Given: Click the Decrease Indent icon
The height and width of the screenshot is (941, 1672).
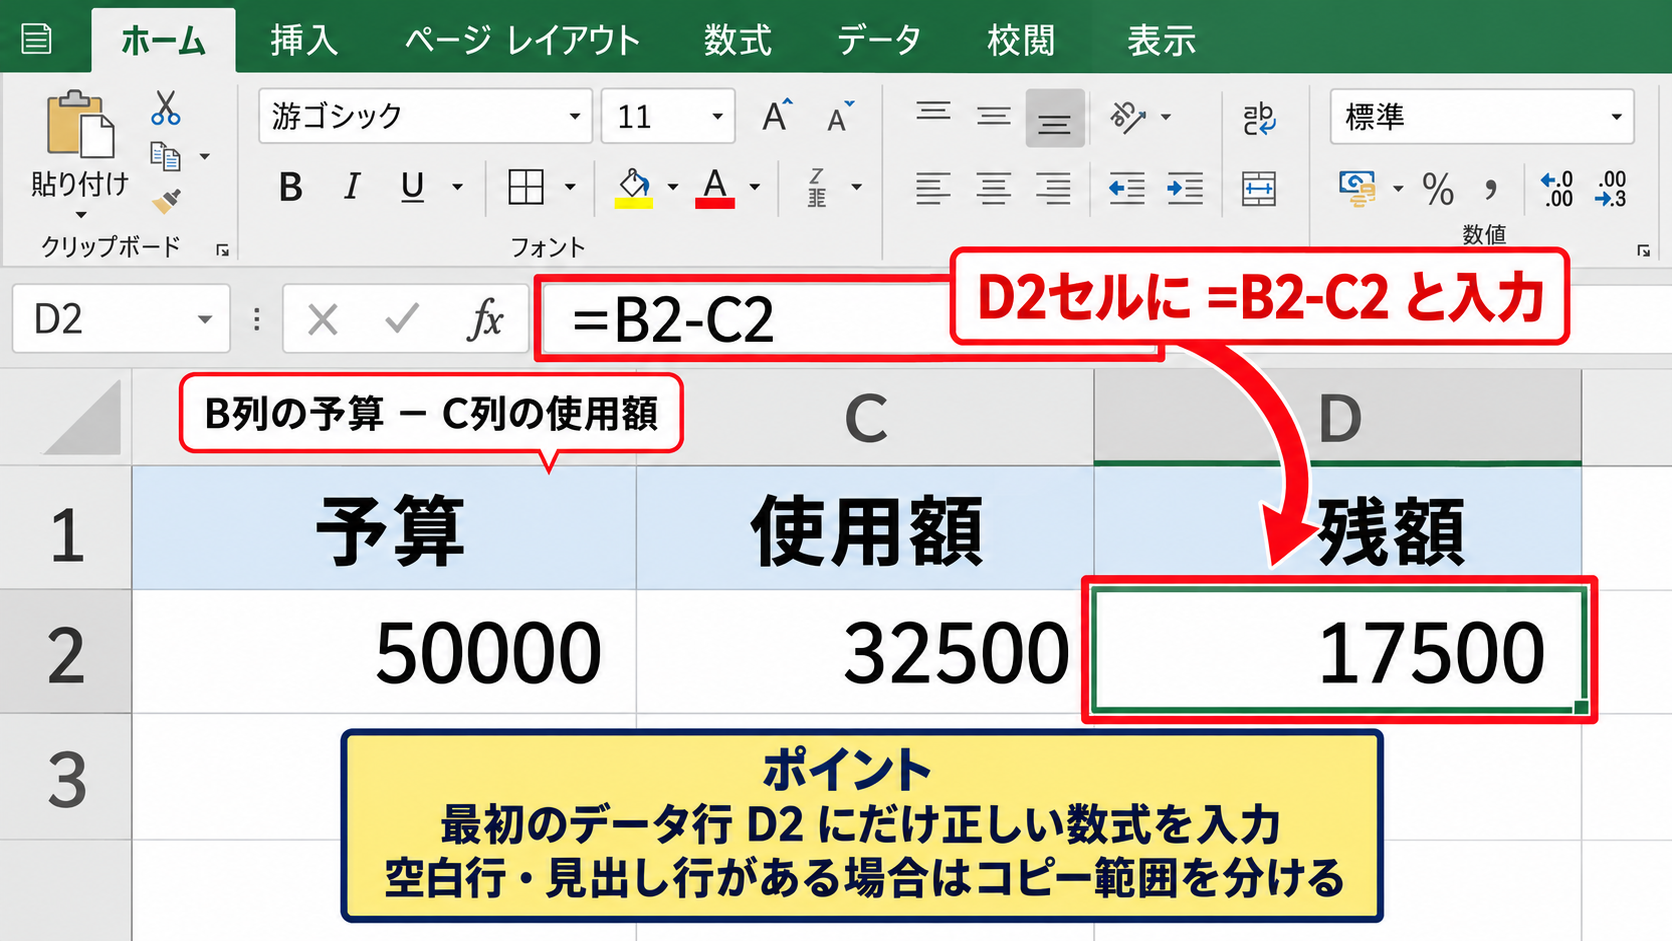Looking at the screenshot, I should click(1127, 188).
